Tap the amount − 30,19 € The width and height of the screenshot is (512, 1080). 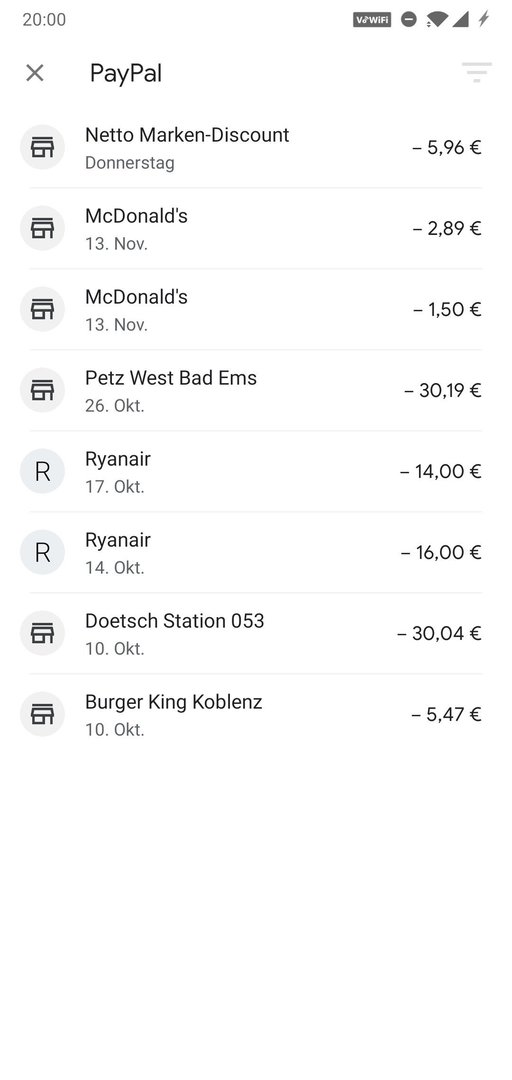pyautogui.click(x=442, y=391)
